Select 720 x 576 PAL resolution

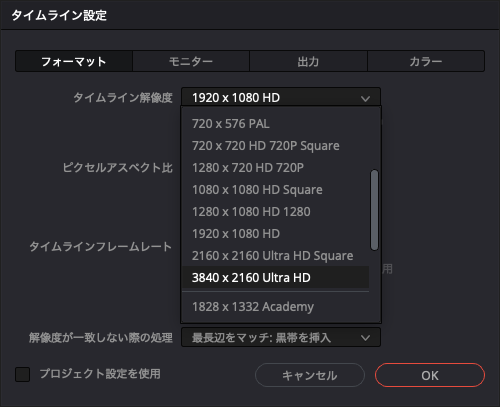pyautogui.click(x=275, y=124)
